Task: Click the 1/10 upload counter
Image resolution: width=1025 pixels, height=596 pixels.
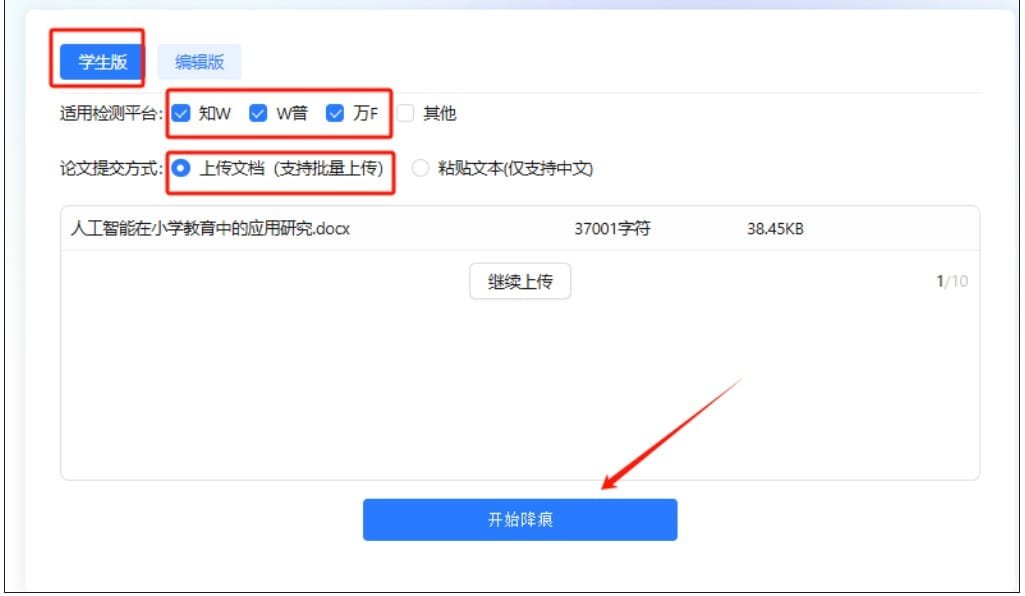Action: (951, 281)
